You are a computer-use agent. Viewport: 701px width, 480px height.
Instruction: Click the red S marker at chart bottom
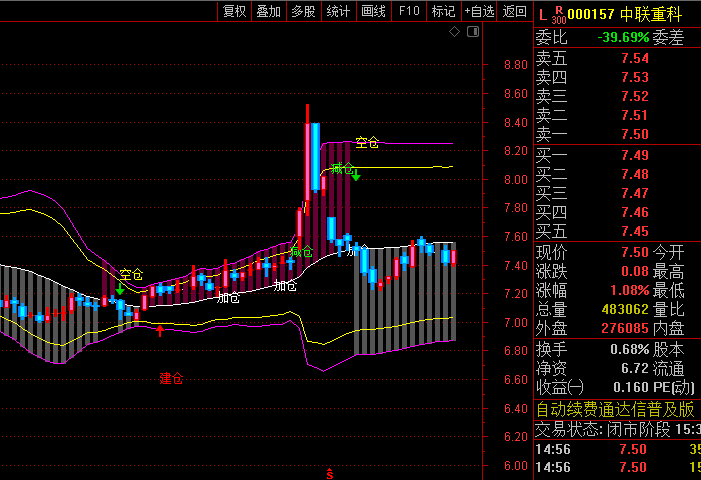[x=329, y=474]
